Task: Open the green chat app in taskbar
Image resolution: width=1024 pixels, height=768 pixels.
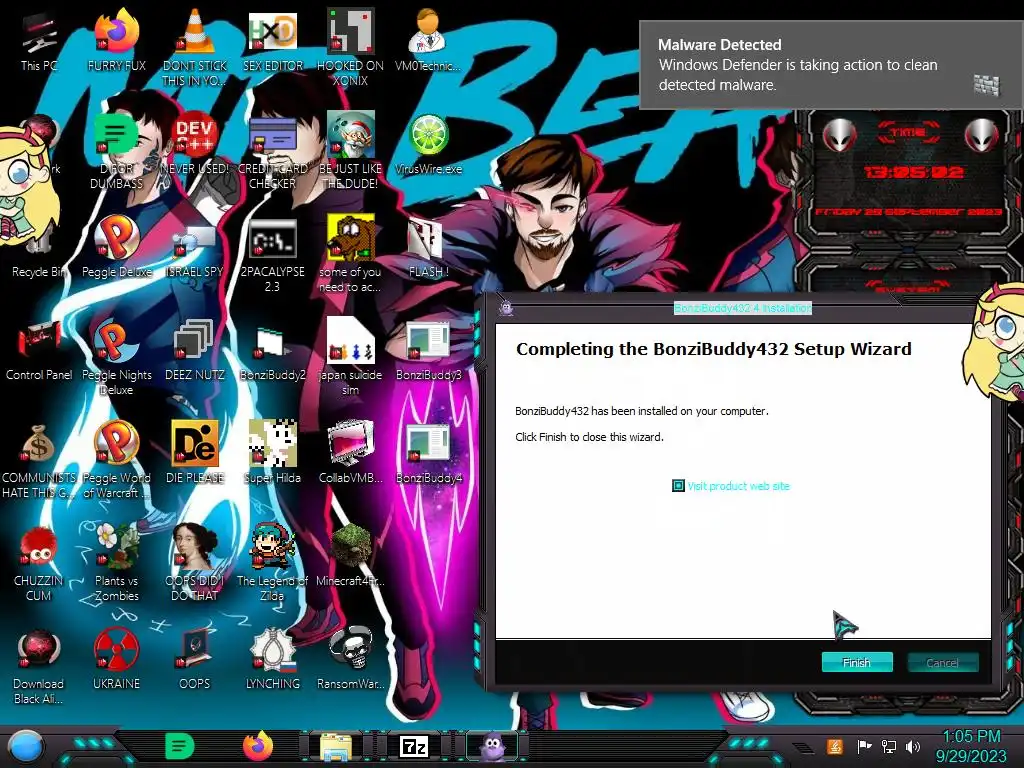Action: click(x=180, y=746)
